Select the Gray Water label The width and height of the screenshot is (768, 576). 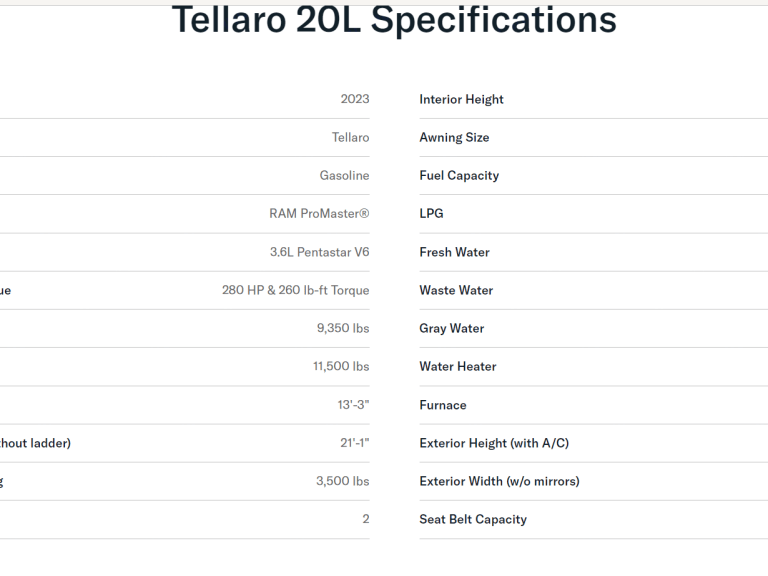[452, 329]
